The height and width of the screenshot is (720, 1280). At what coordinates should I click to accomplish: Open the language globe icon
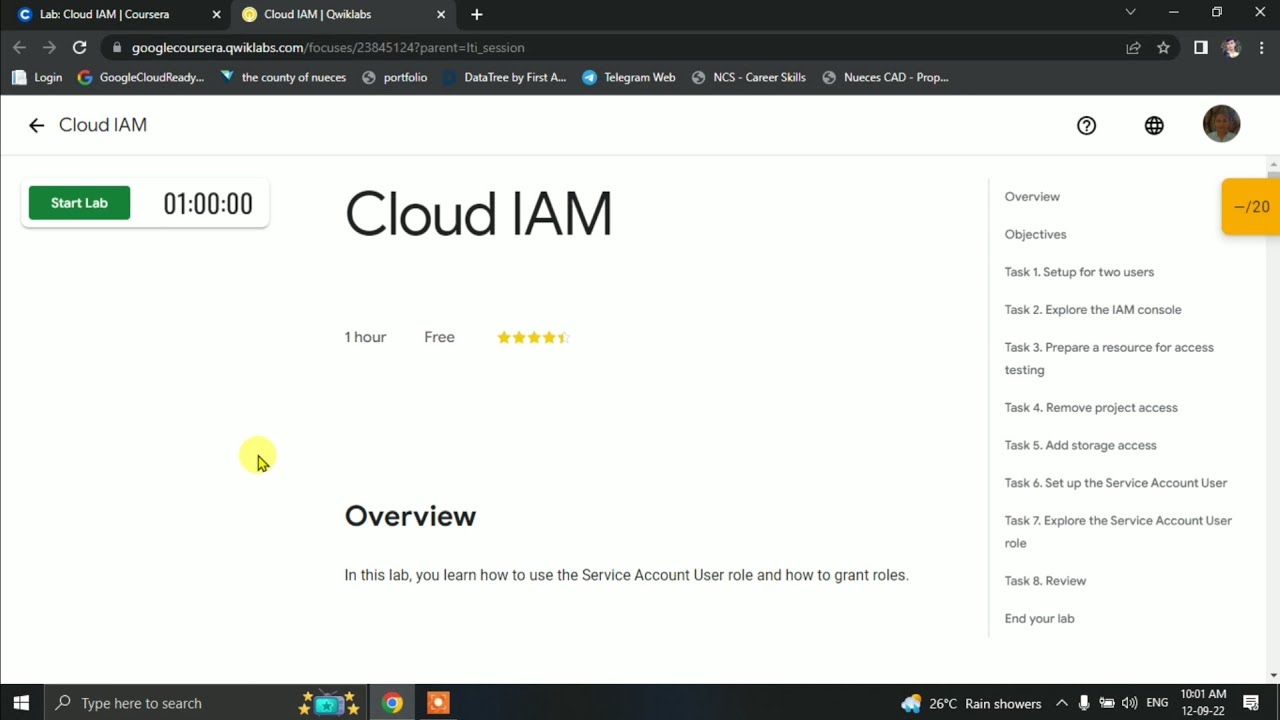(1154, 125)
